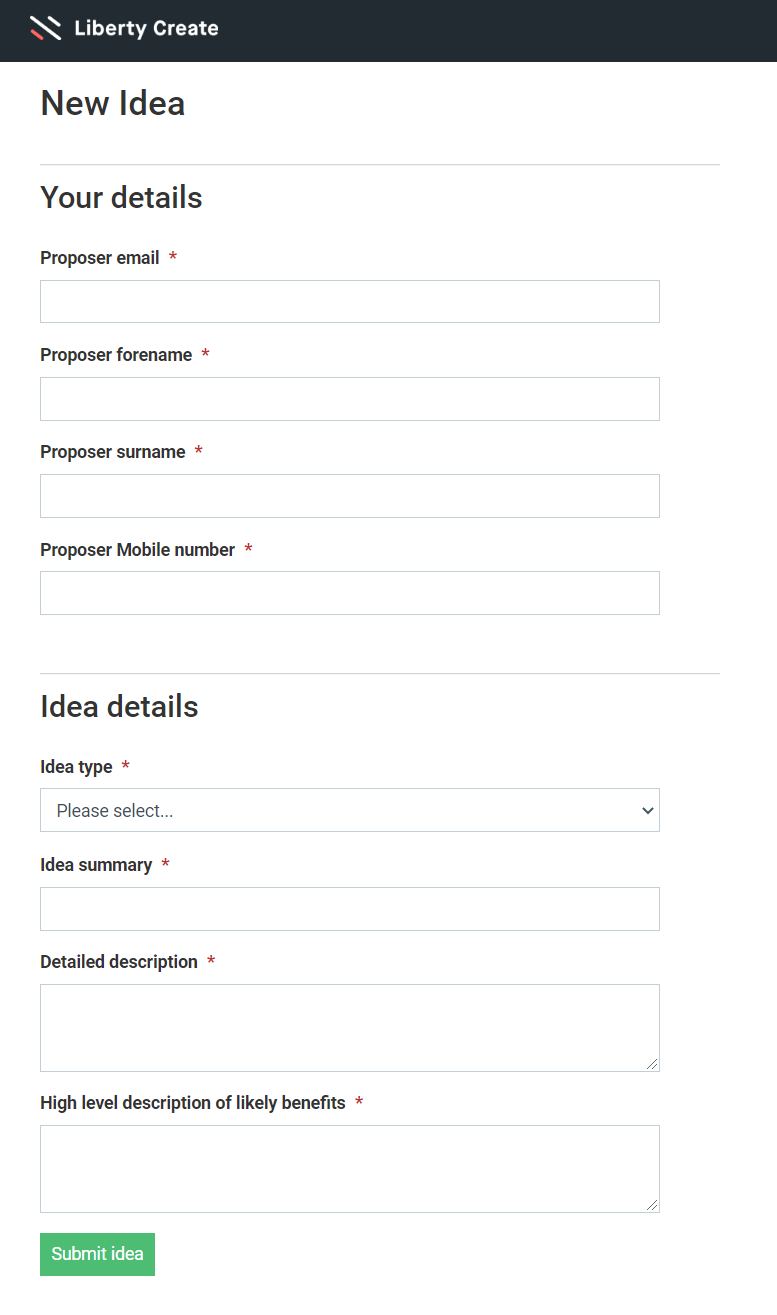777x1315 pixels.
Task: Click the chevron arrow on Idea type dropdown
Action: [x=647, y=810]
